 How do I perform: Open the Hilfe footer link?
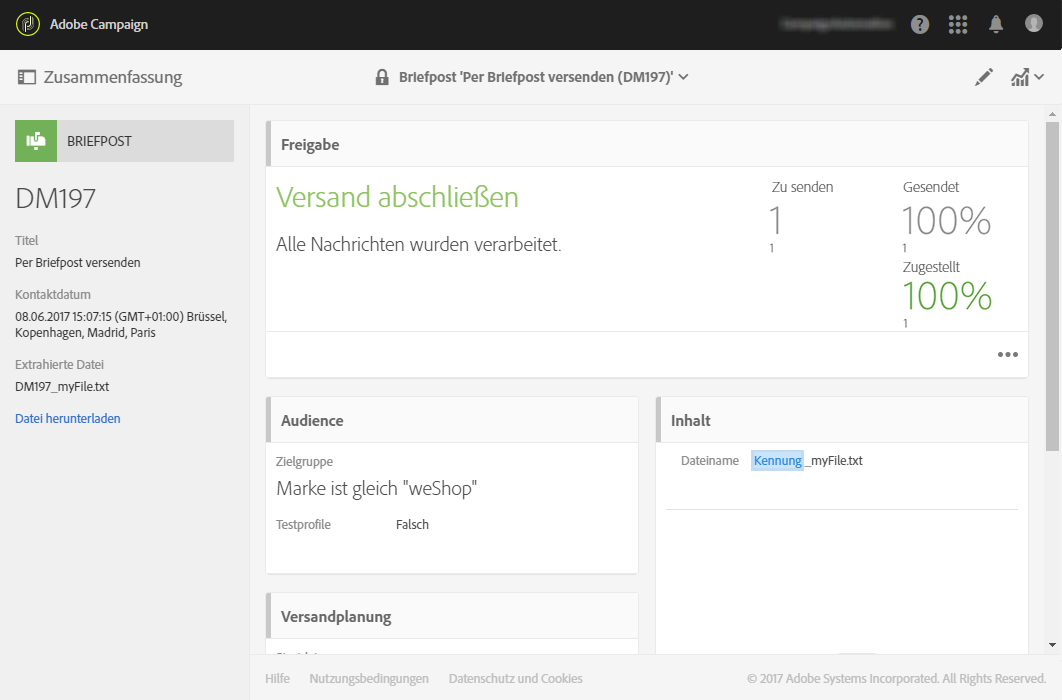pos(277,678)
